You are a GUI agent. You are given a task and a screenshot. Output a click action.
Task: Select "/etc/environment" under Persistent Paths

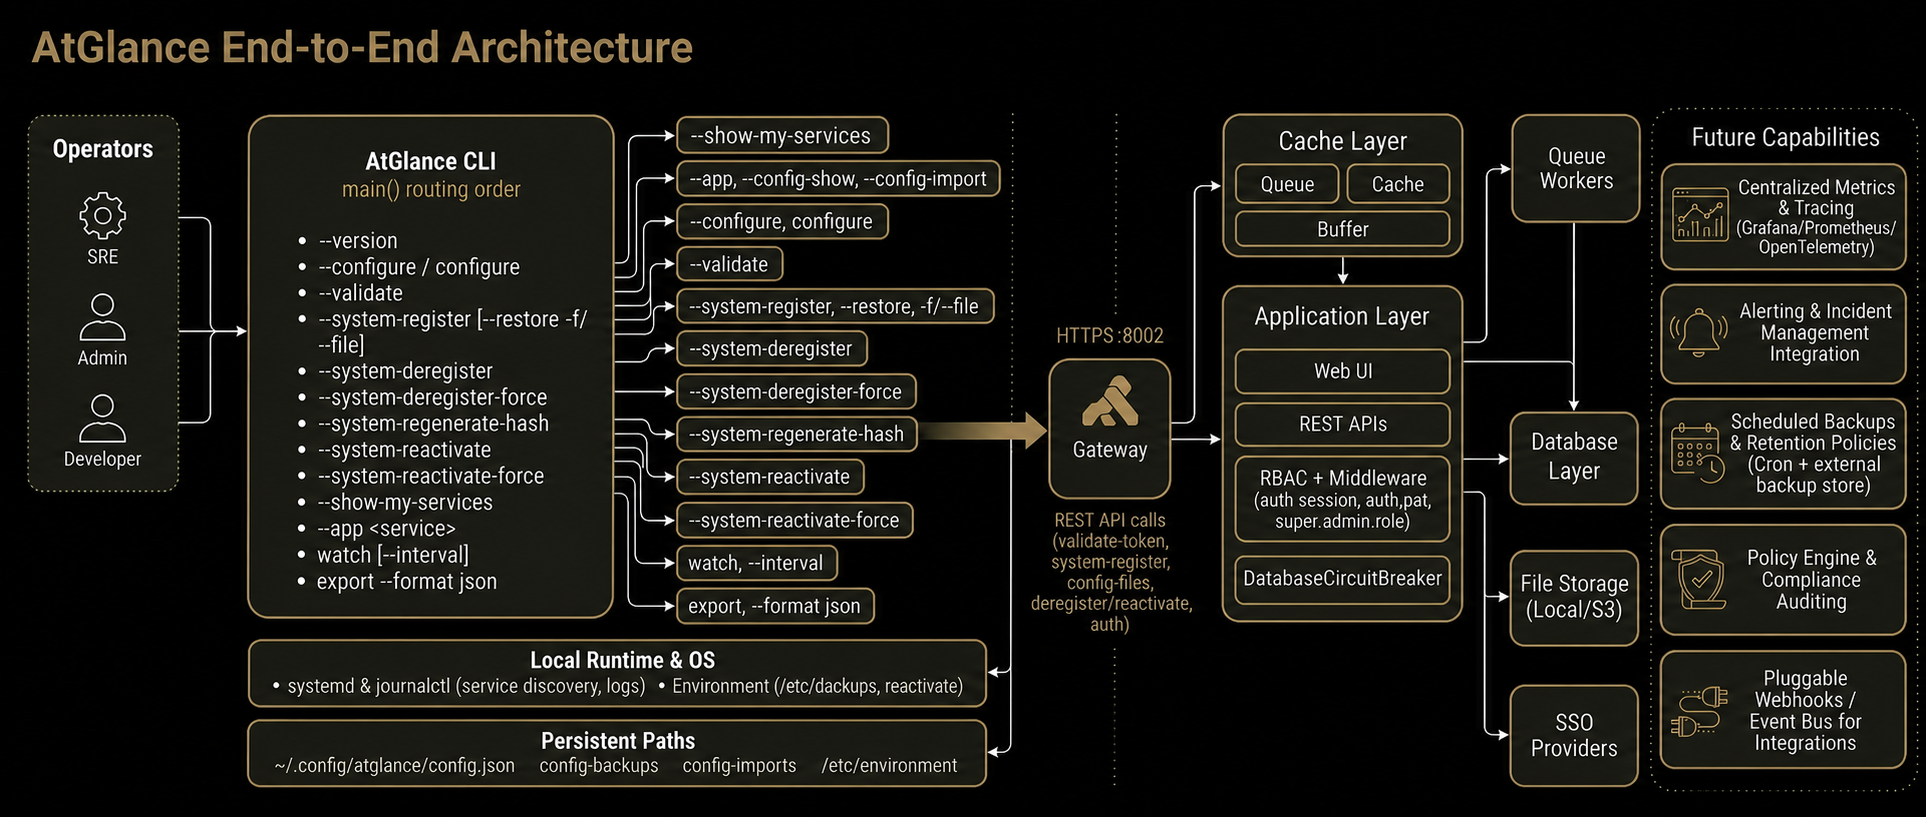[x=889, y=766]
